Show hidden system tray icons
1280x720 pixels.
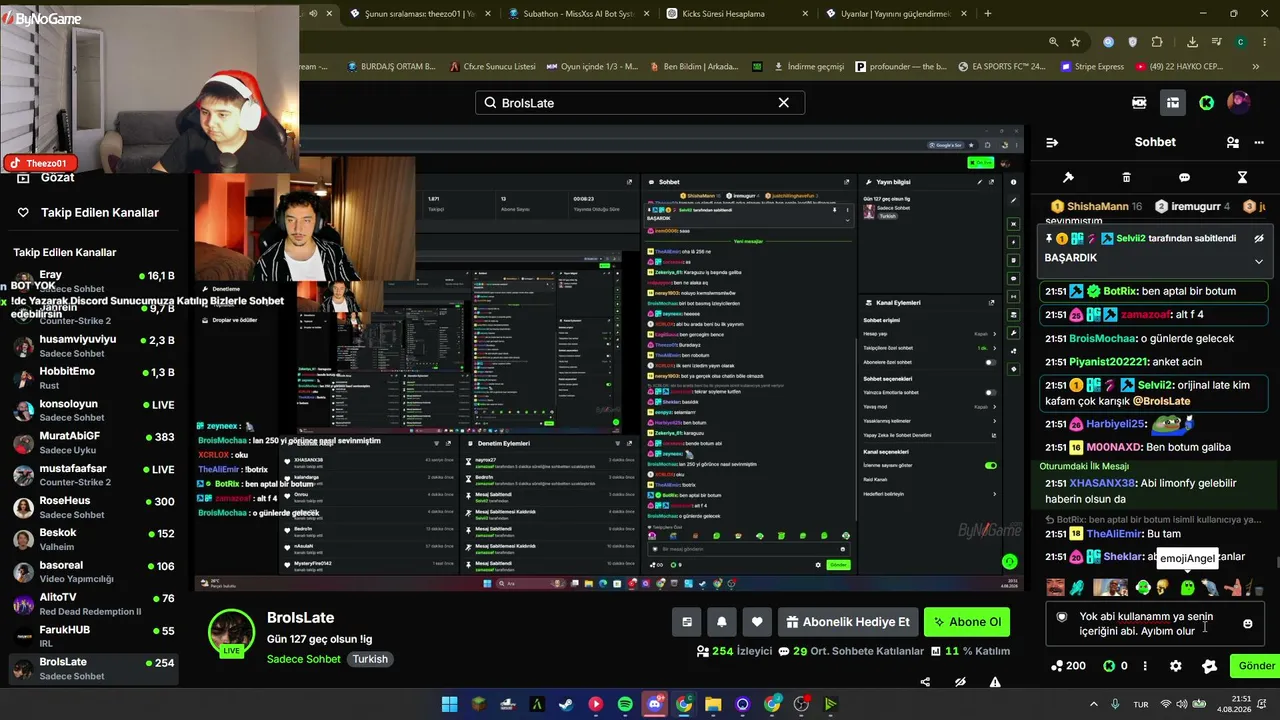click(x=1092, y=704)
